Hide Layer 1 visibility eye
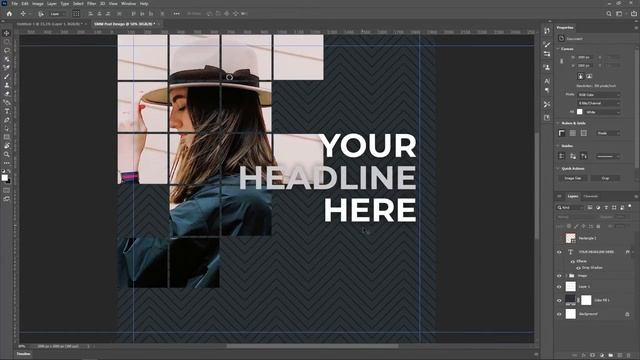 (559, 287)
